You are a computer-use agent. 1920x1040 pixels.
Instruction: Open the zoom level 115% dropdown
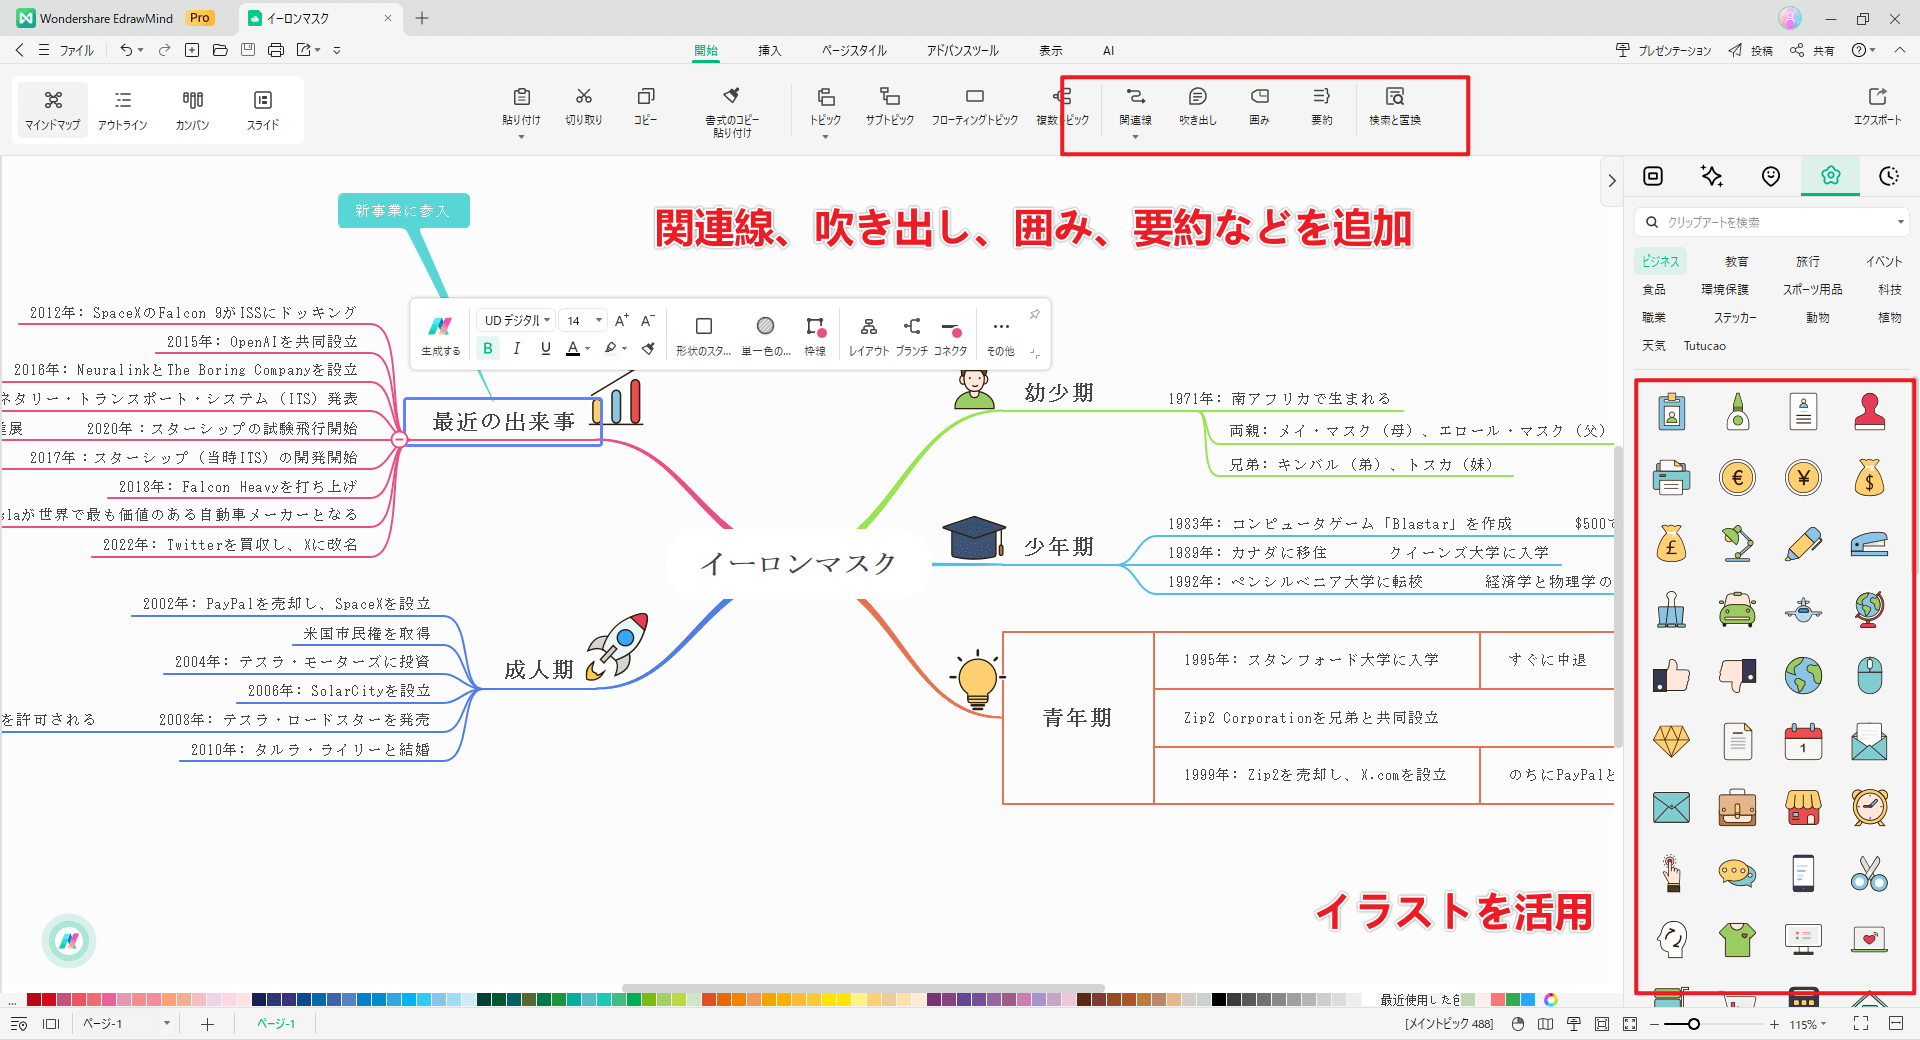tap(1808, 1024)
